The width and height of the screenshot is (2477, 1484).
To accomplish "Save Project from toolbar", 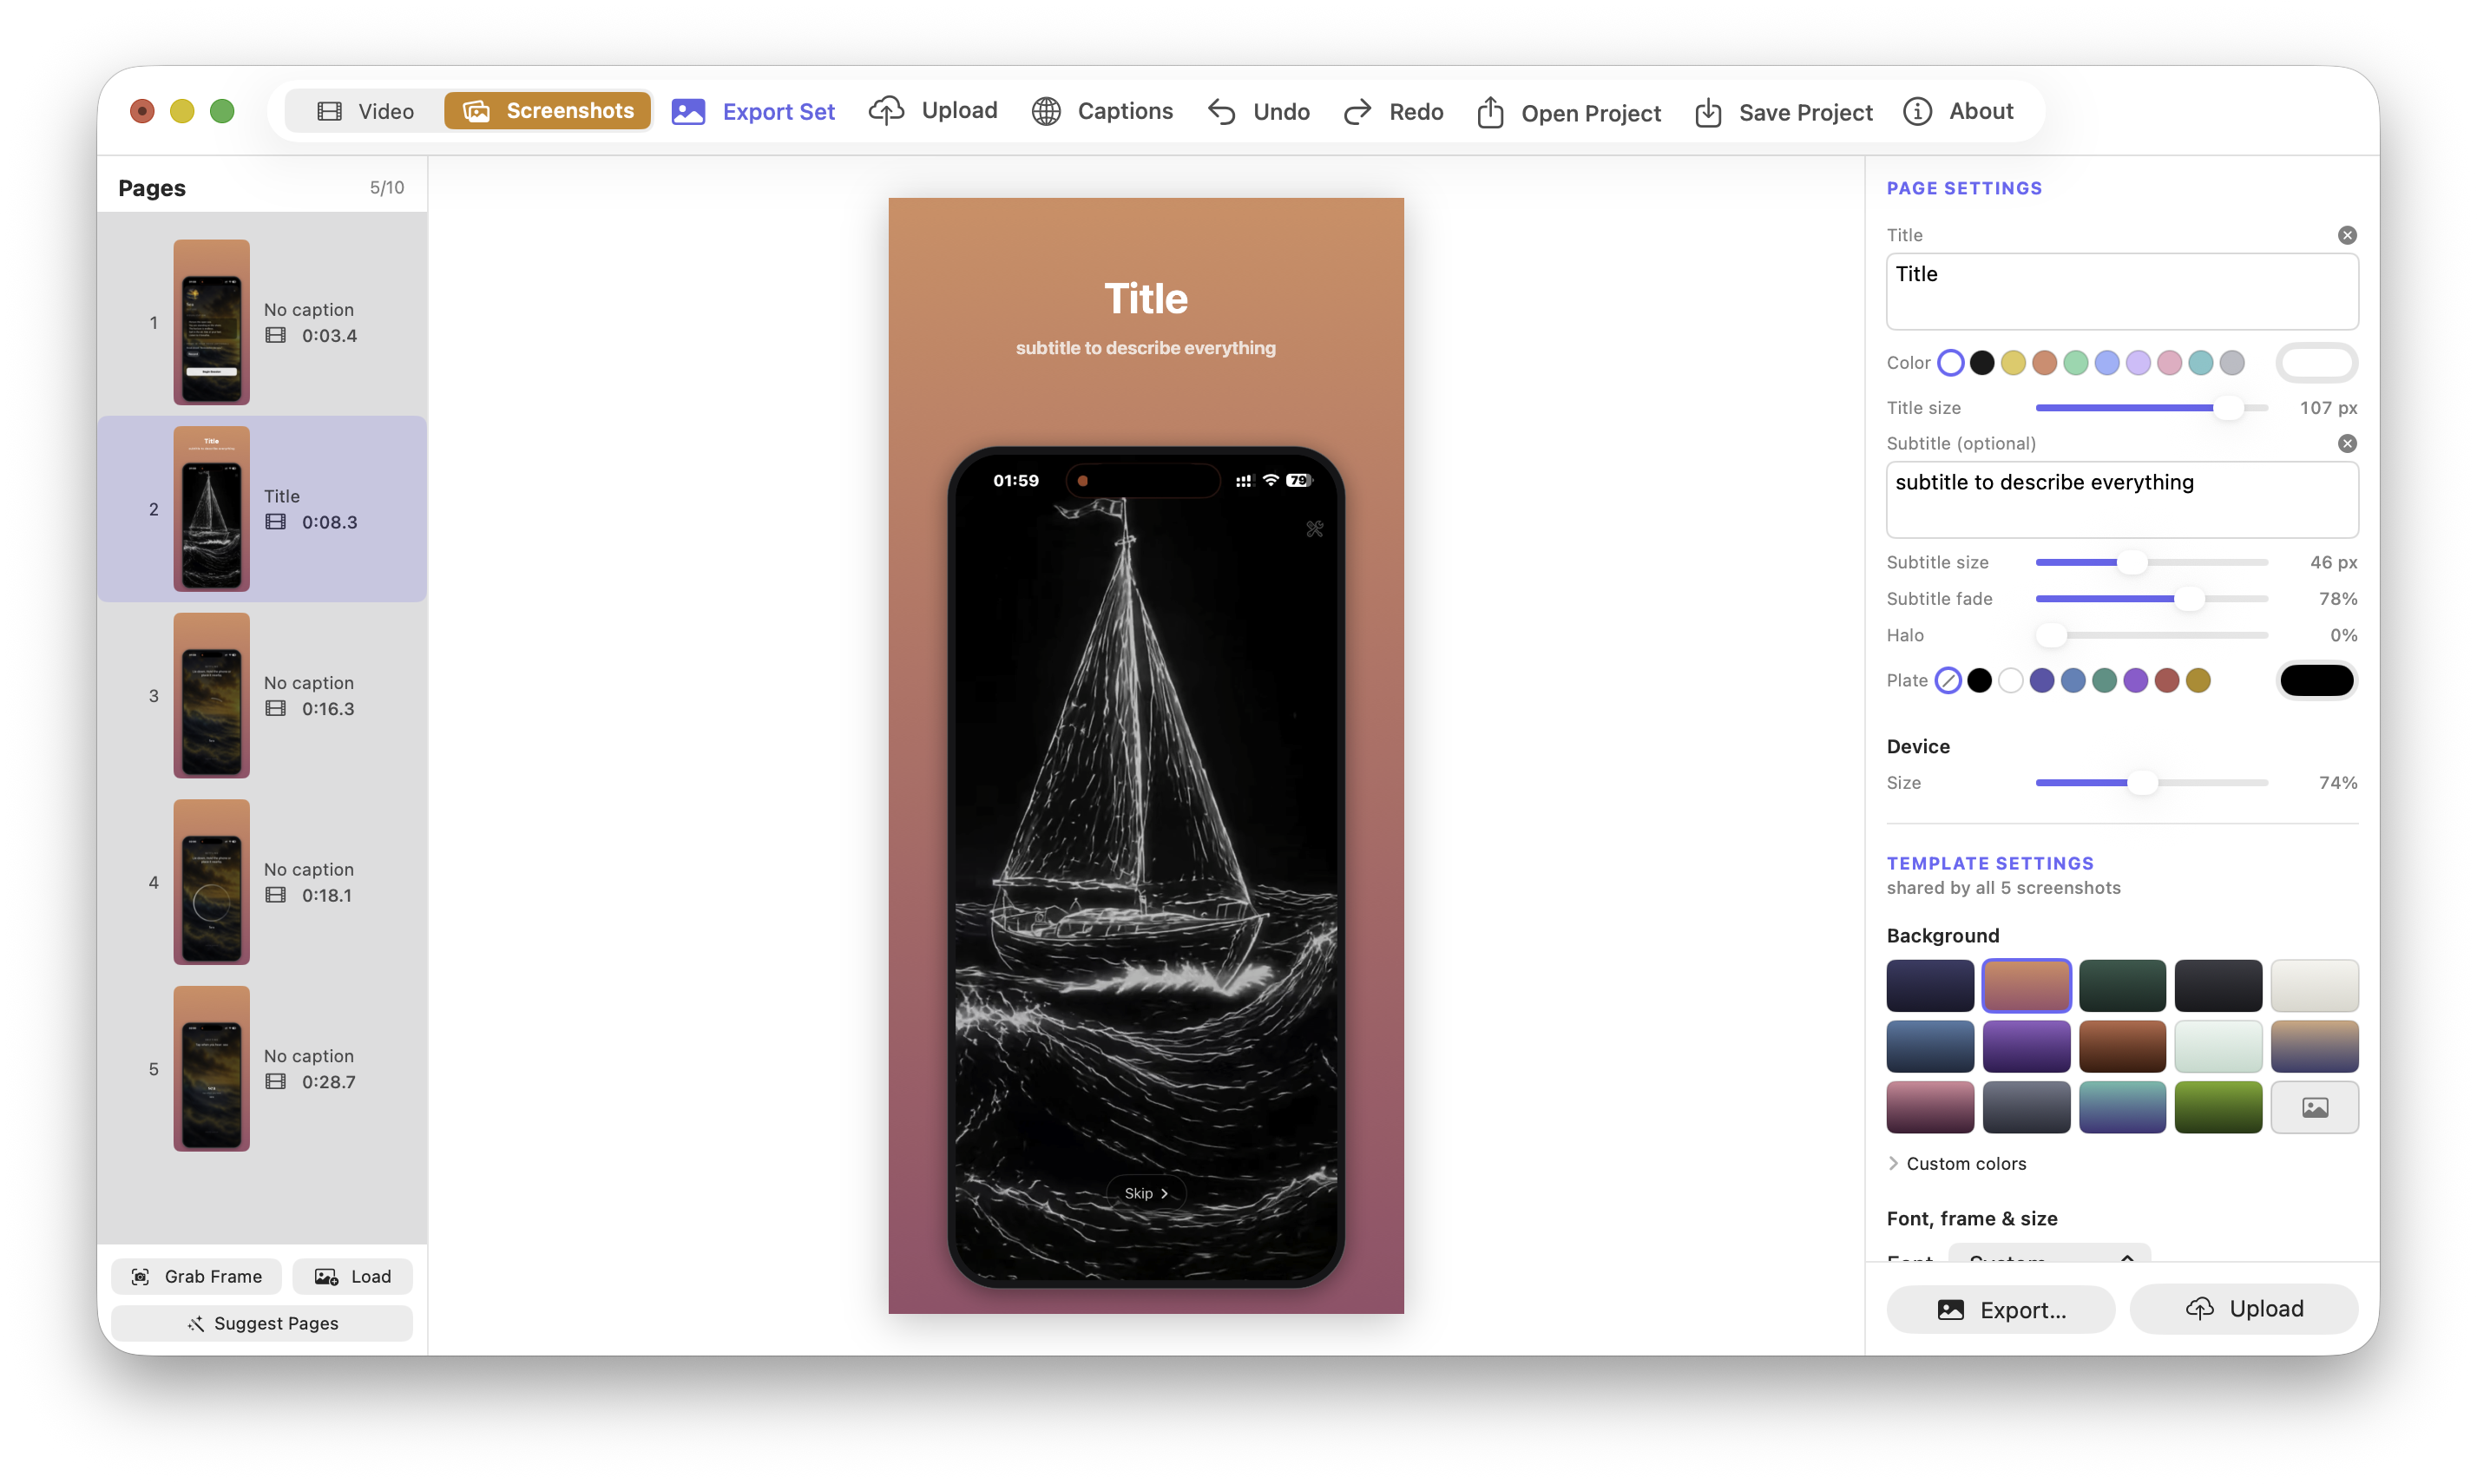I will (1783, 112).
